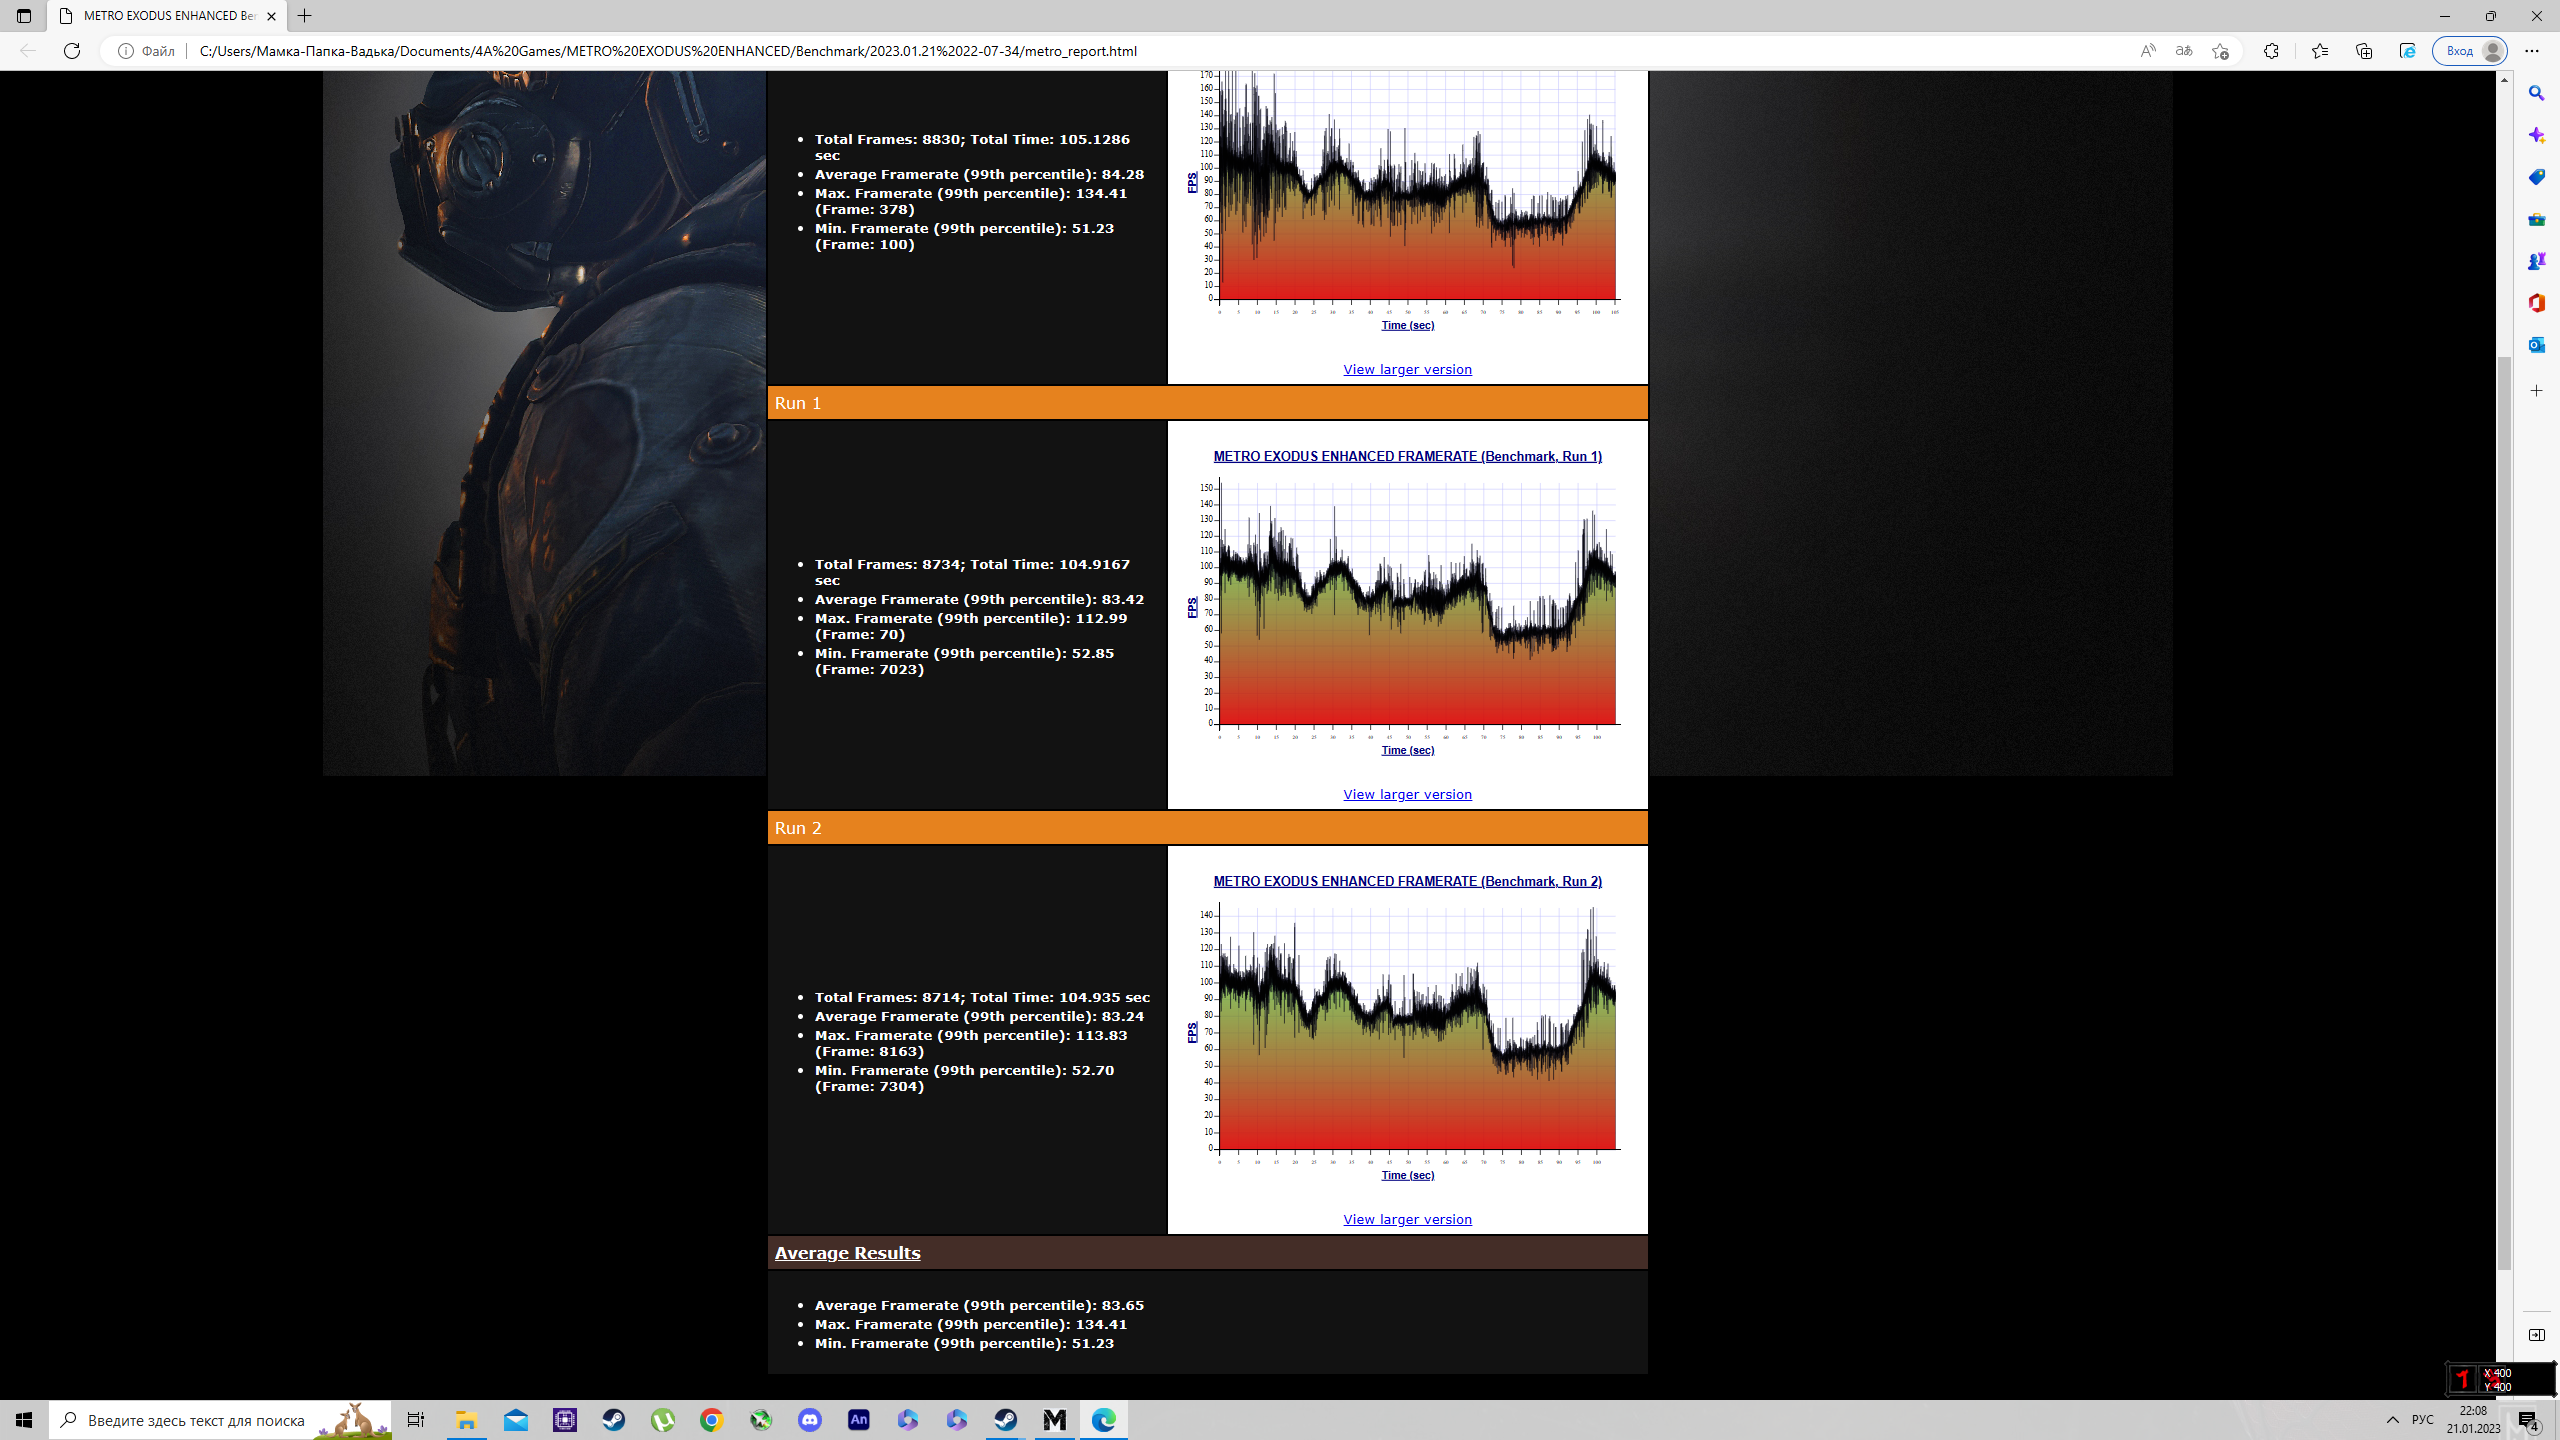The image size is (2560, 1440).
Task: Click View larger version under Run 2
Action: (x=1407, y=1219)
